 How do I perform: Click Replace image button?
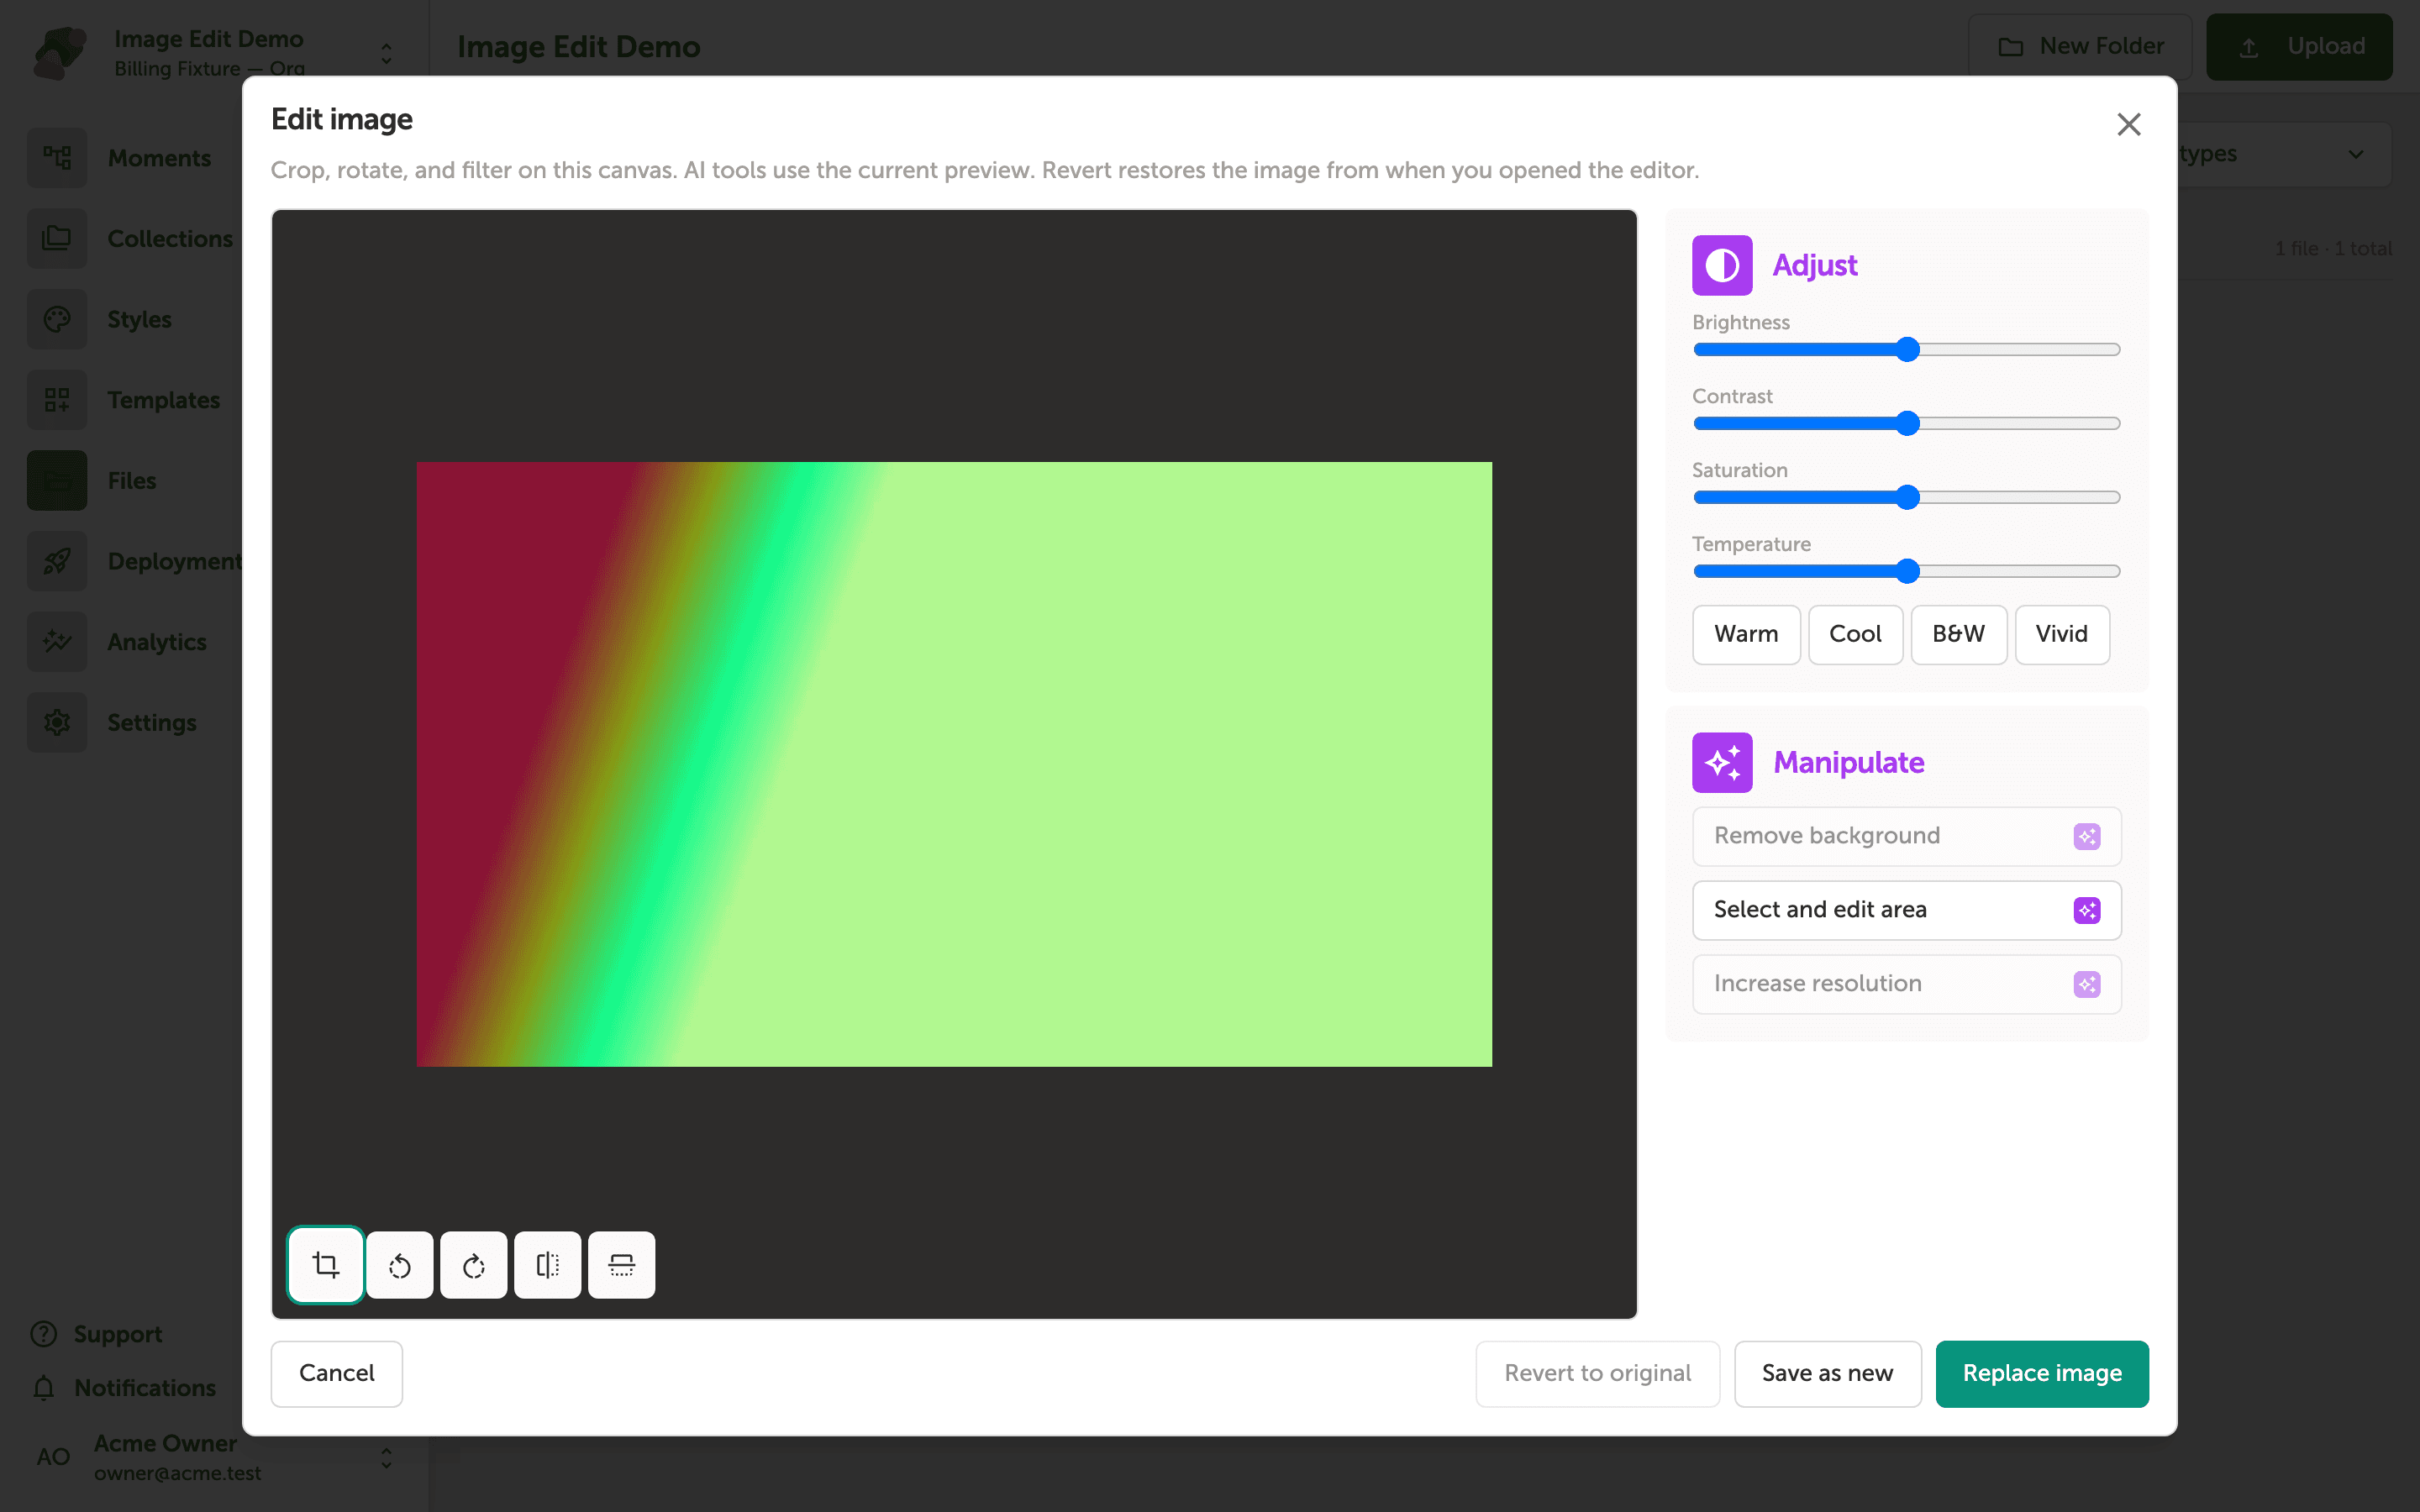pos(2041,1373)
